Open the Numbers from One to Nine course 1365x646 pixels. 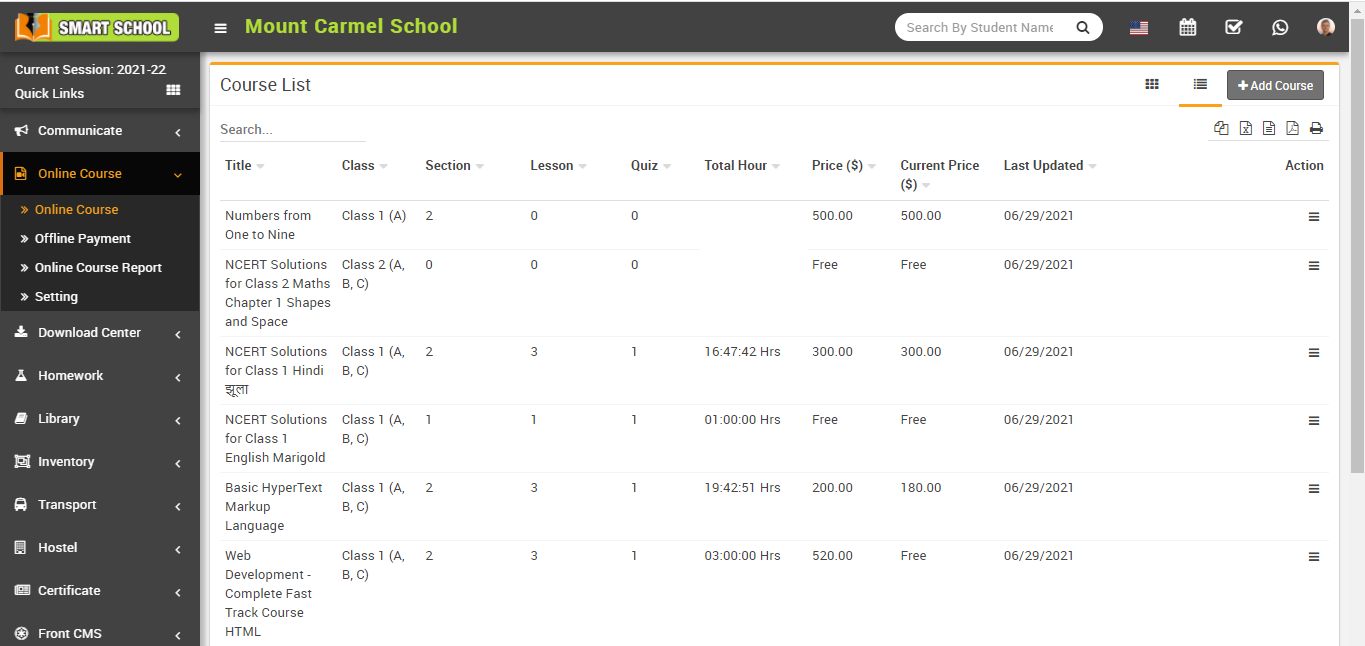click(268, 224)
